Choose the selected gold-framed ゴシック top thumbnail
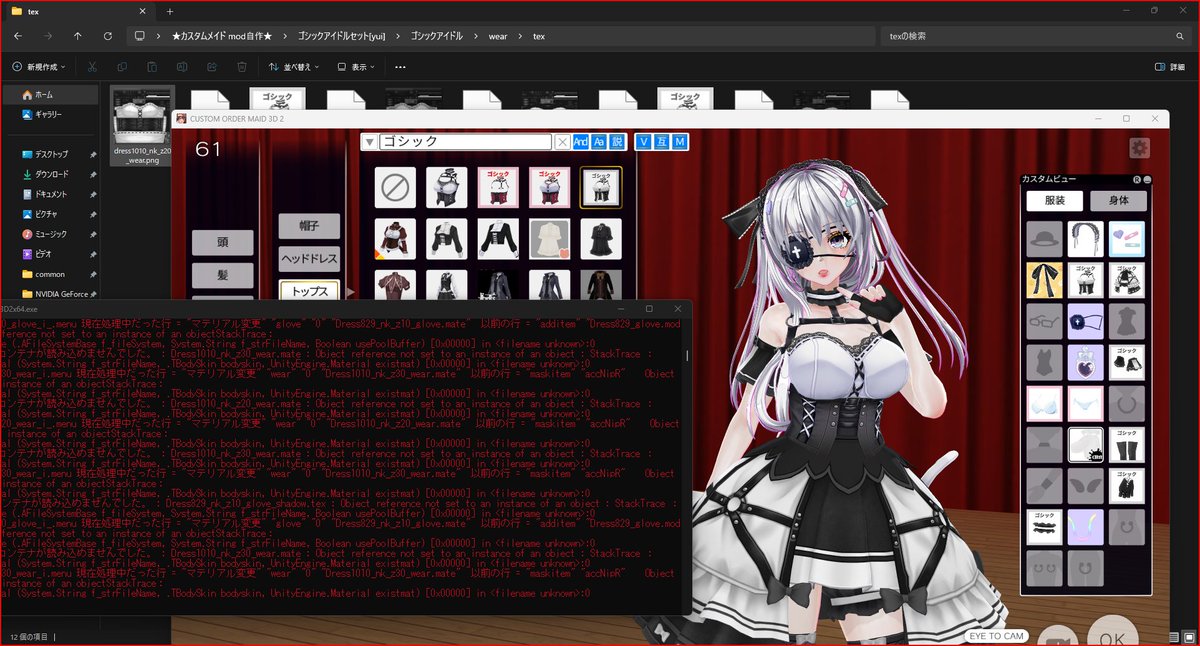1200x646 pixels. click(x=601, y=187)
